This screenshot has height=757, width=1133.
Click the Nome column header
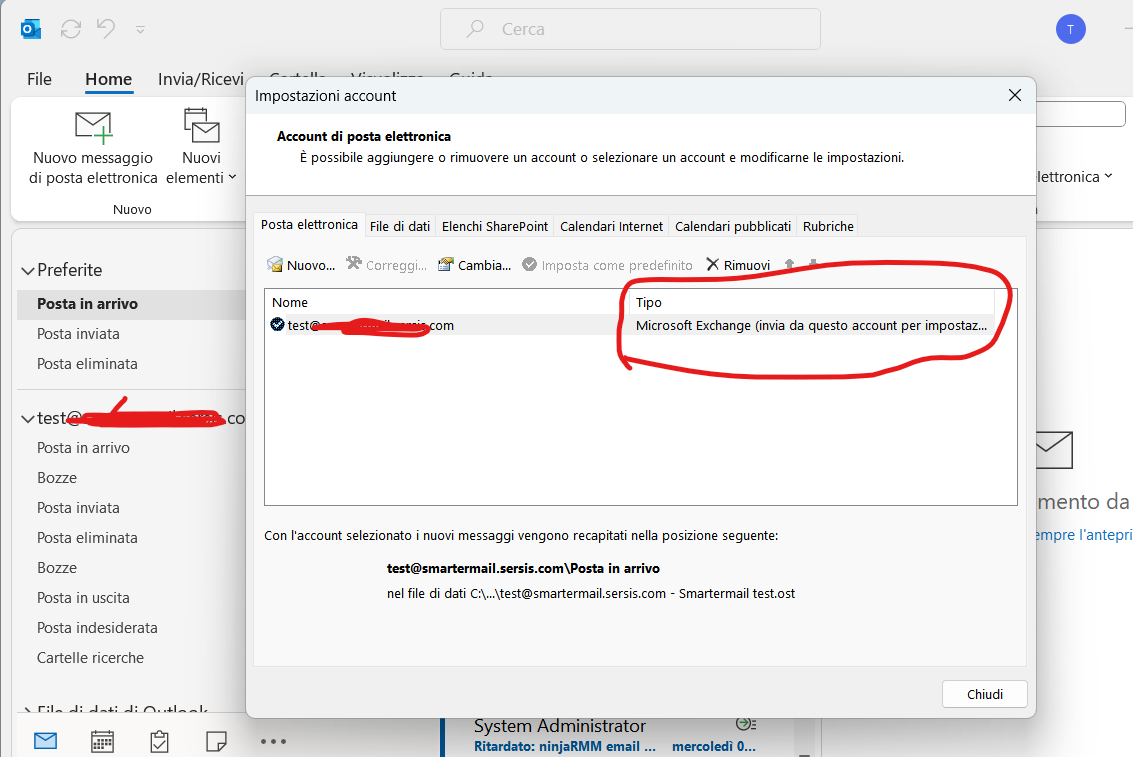coord(446,302)
